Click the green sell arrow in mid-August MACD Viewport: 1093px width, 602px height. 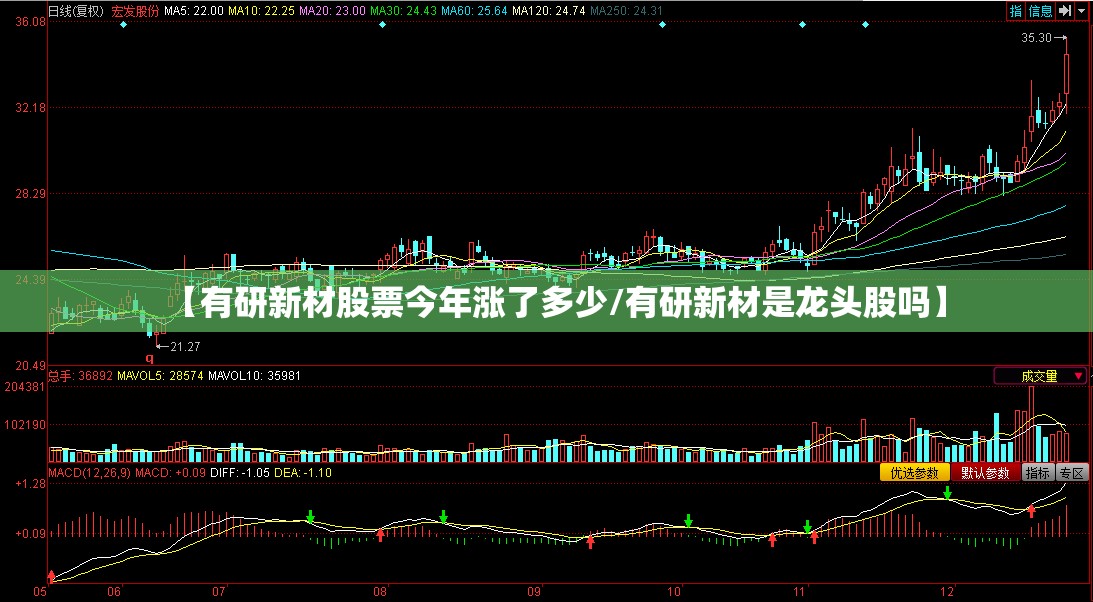tap(443, 517)
